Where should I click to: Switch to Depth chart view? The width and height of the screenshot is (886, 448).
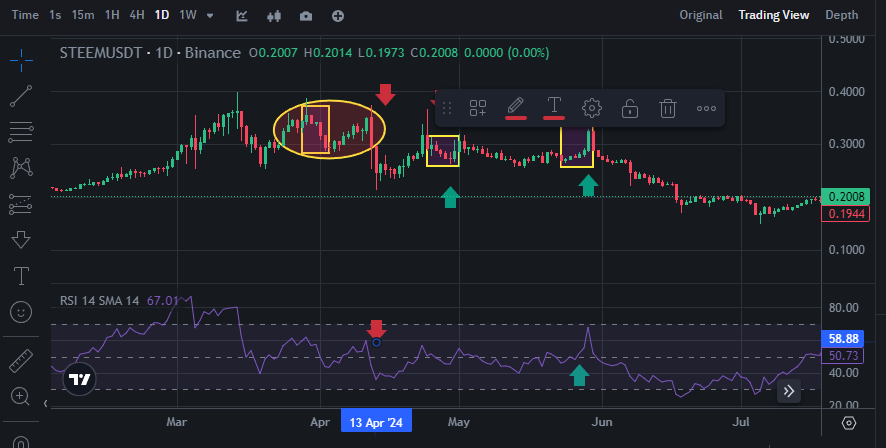841,15
